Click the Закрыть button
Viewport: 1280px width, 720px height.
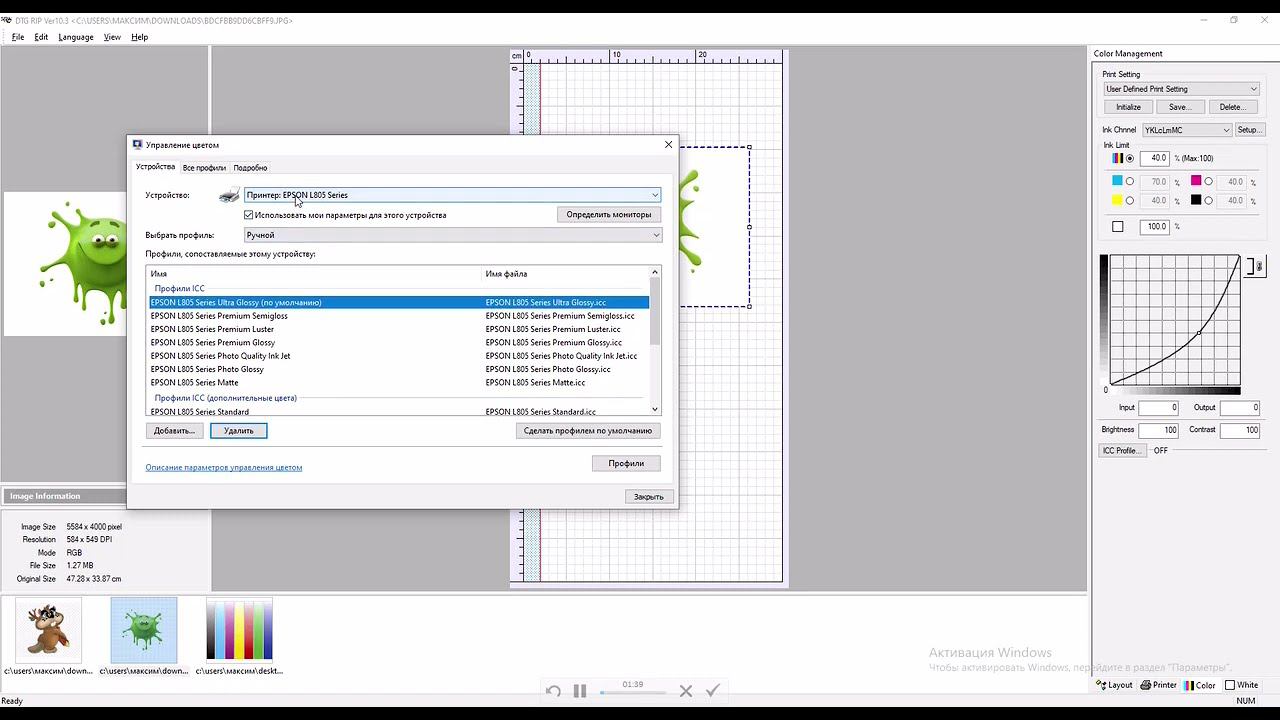648,497
